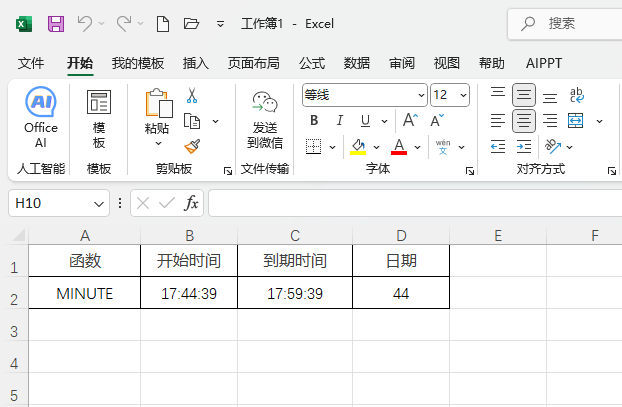Click the Save icon in title bar
Screen dimensions: 622x407
(56, 24)
